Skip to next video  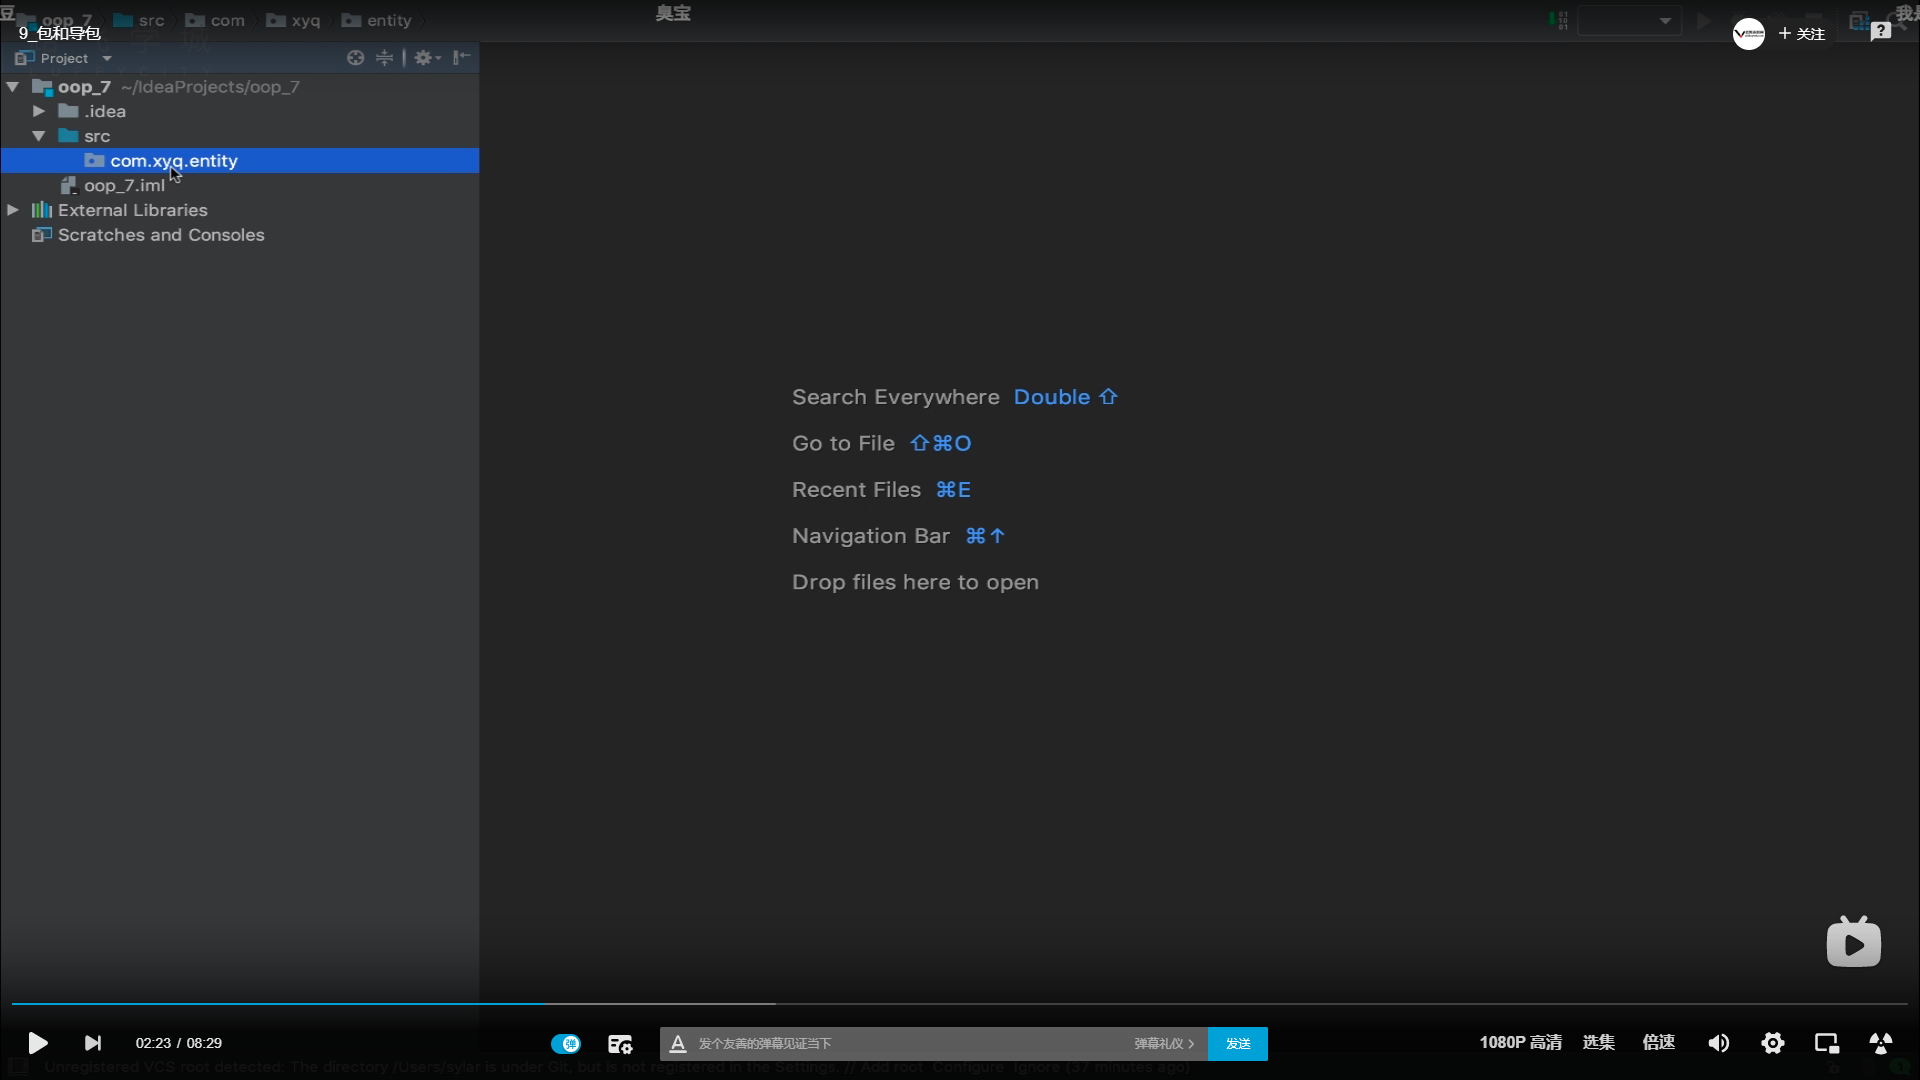point(93,1043)
